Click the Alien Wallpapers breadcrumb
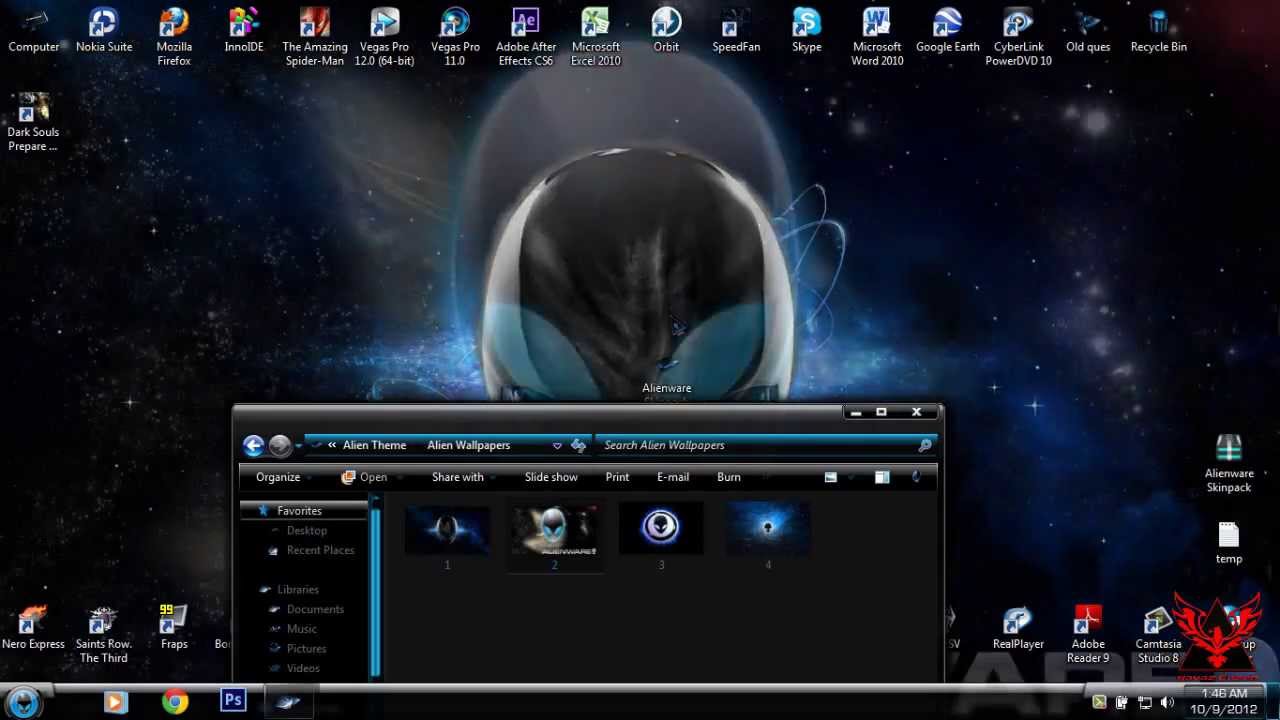 (468, 445)
